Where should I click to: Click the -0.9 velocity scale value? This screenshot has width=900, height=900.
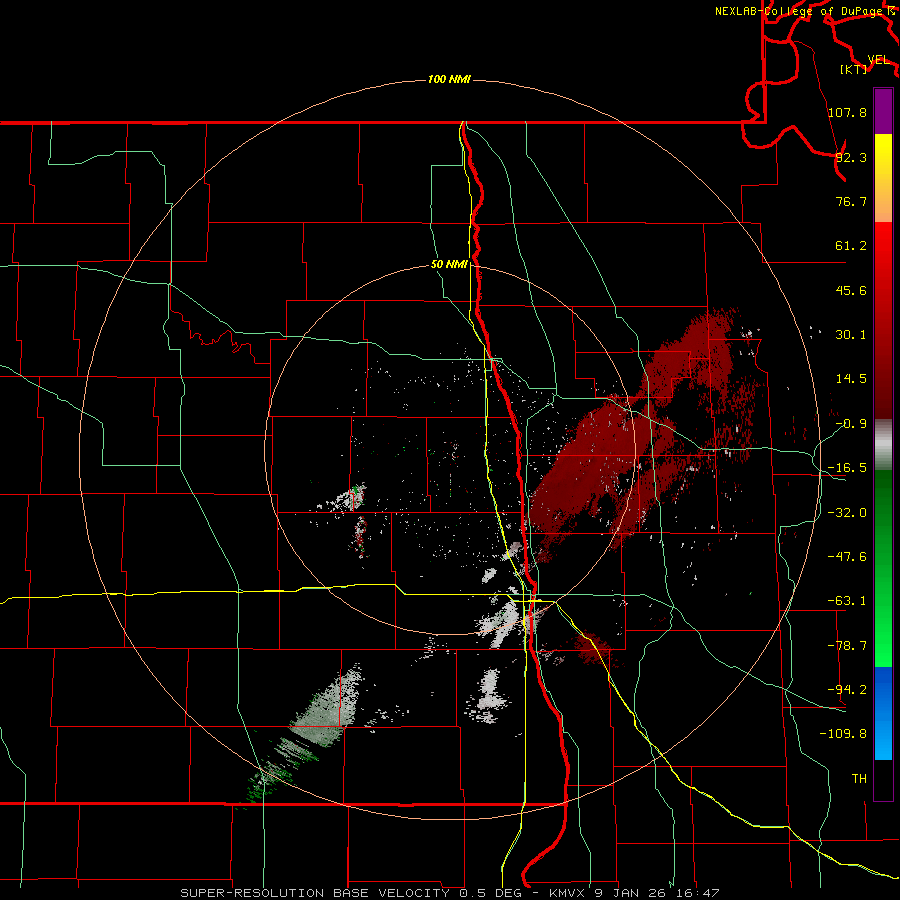851,424
